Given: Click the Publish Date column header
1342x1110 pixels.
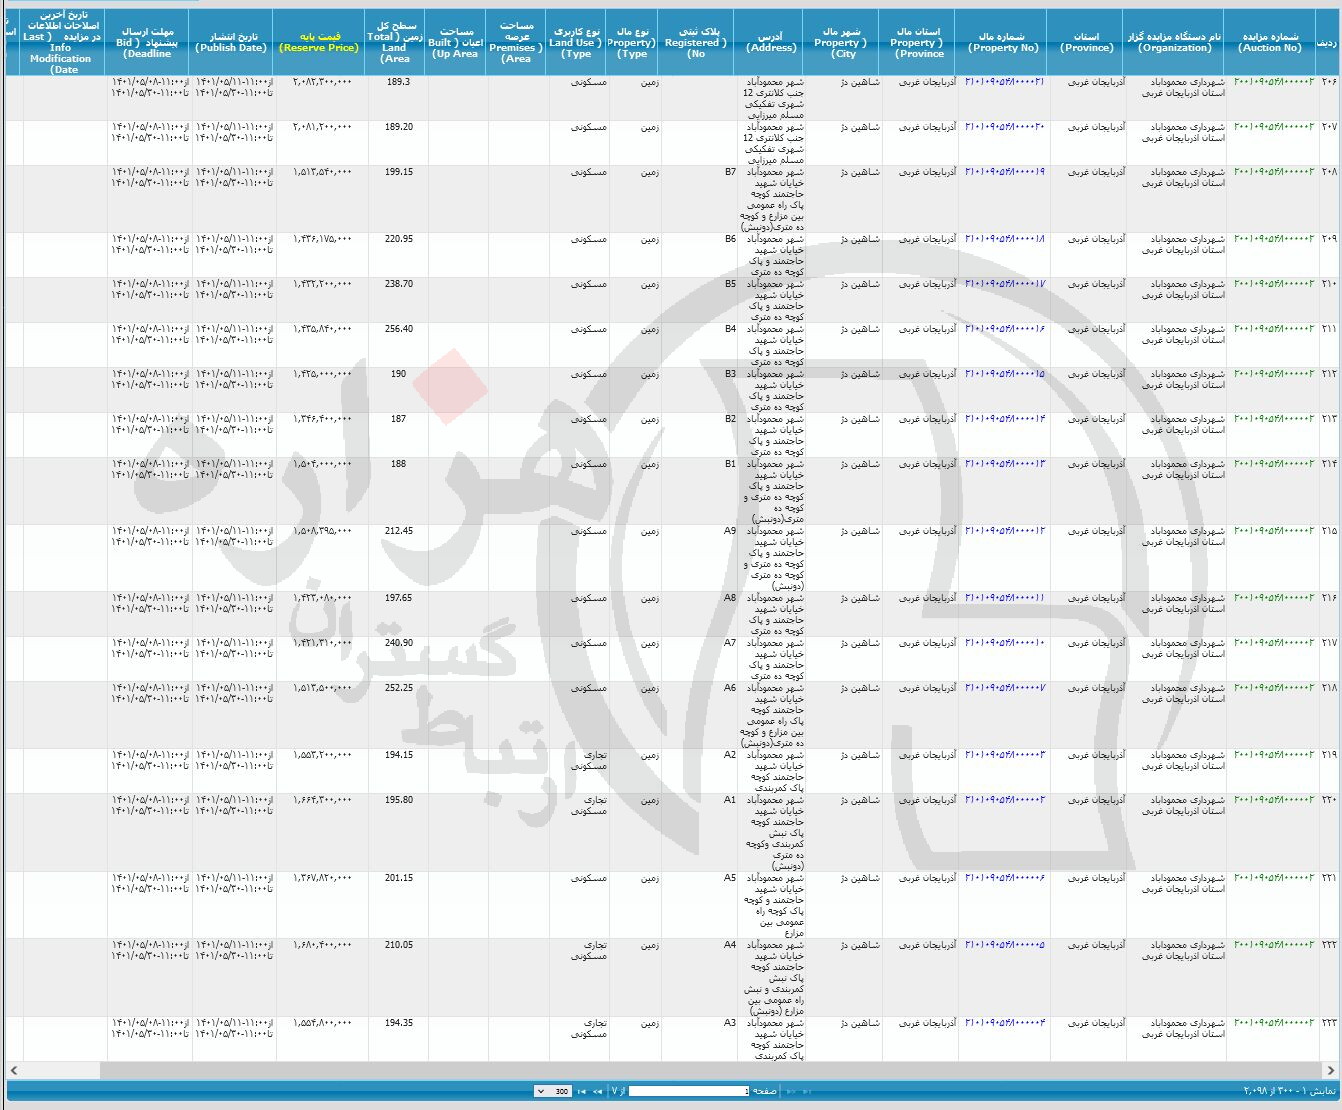Looking at the screenshot, I should click(232, 42).
